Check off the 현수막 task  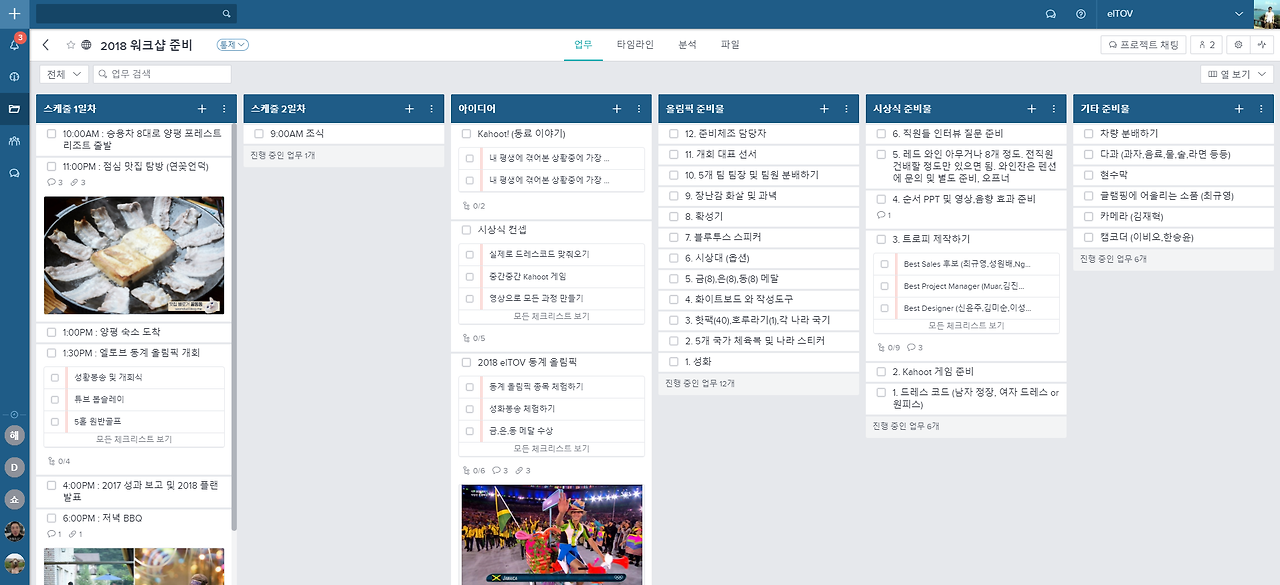1089,175
